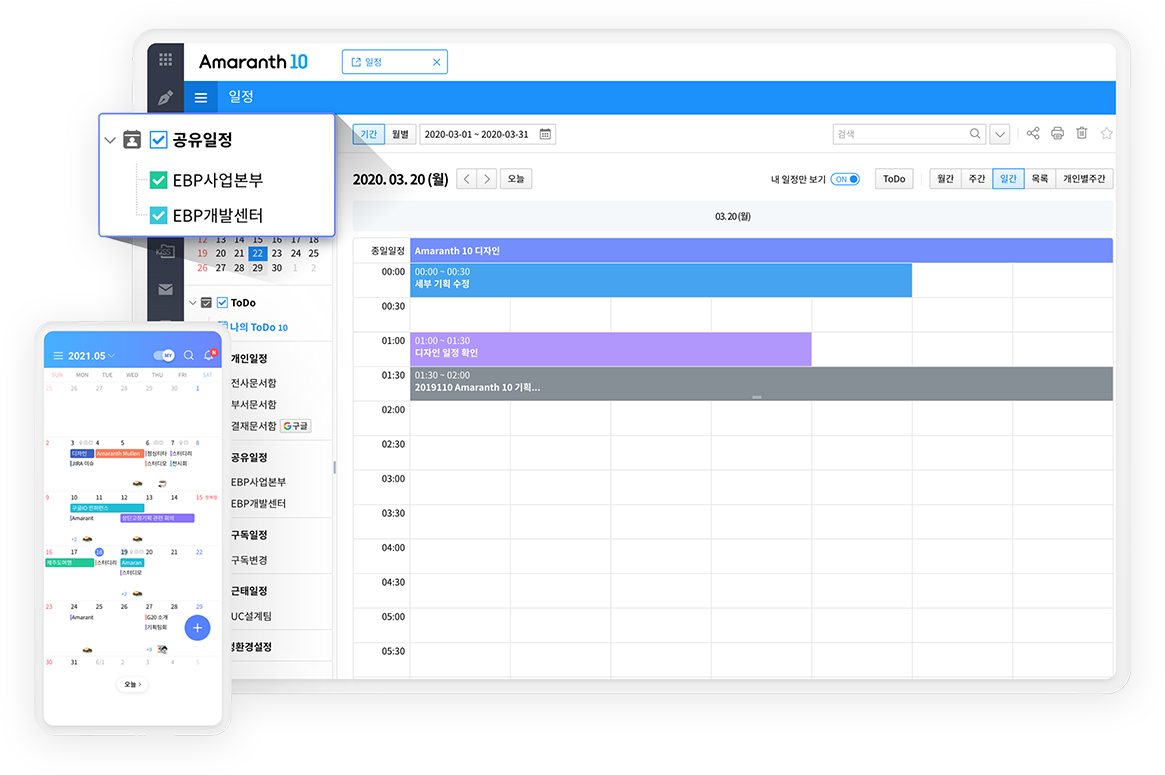Open the 2019110 Amaranth 10 기획 event
Screen dimensions: 1165x775
click(762, 383)
